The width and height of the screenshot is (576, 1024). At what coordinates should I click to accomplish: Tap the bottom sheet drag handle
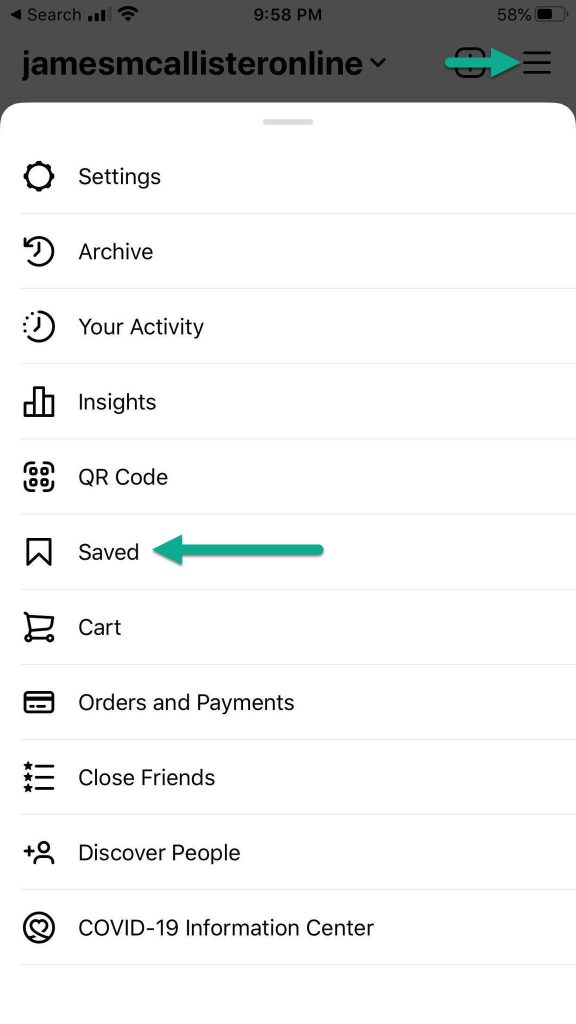point(288,122)
